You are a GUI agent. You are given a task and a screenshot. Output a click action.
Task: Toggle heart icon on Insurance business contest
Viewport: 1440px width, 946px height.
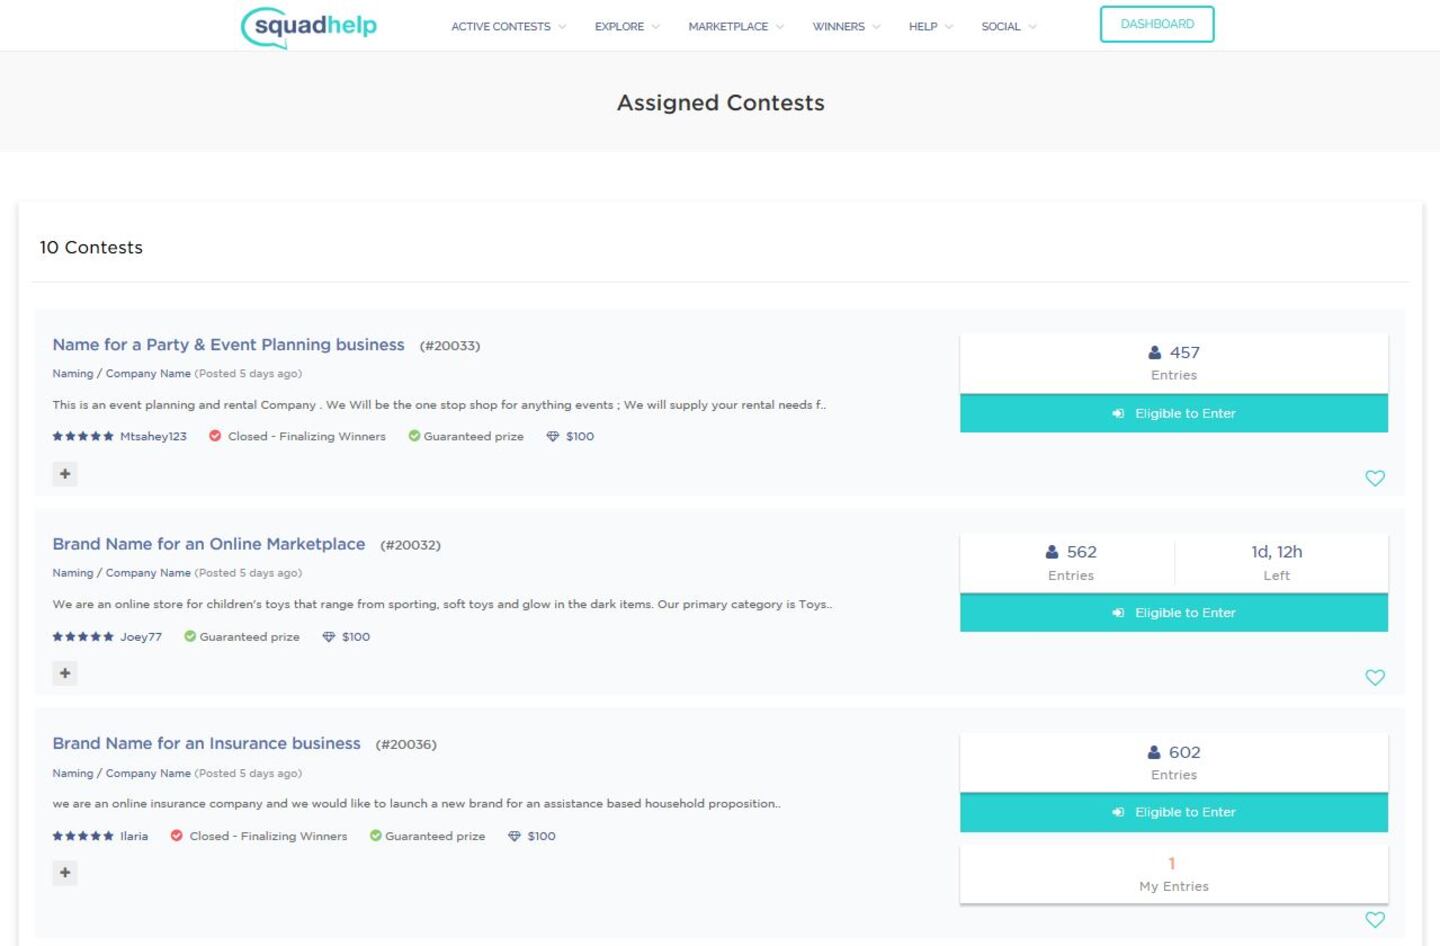tap(1375, 919)
